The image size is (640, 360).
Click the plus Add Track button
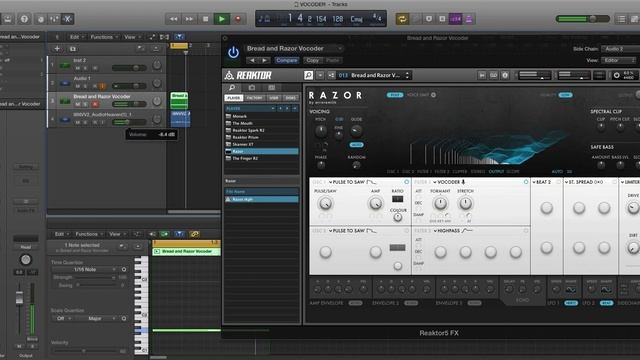(57, 49)
